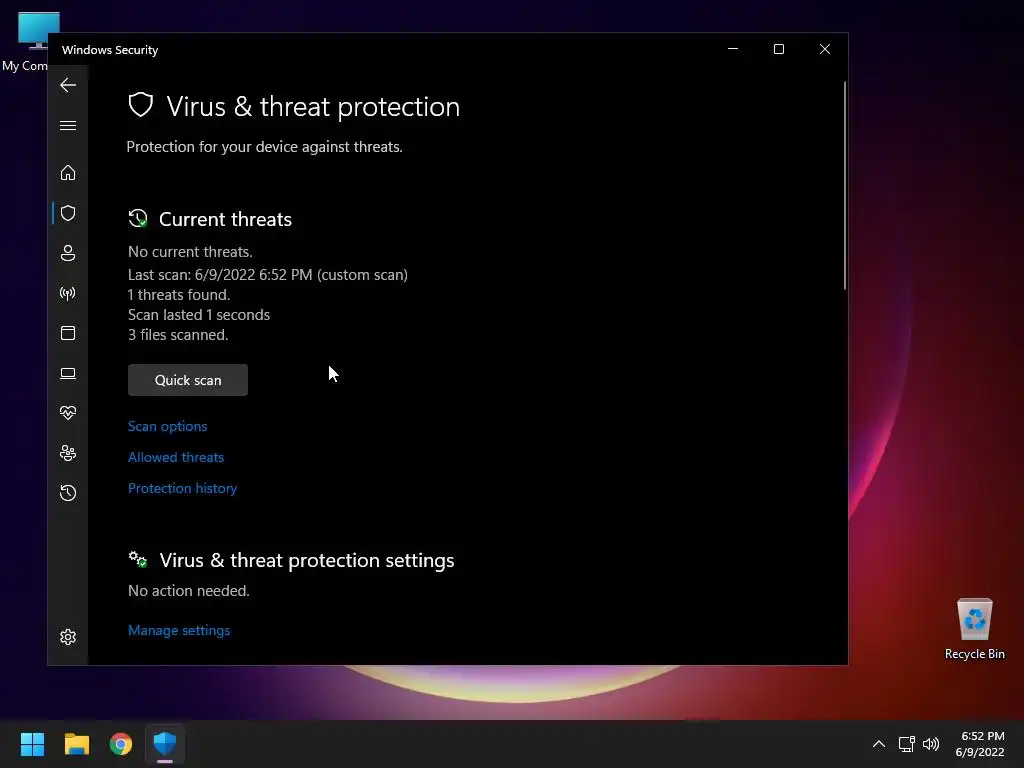This screenshot has width=1024, height=768.
Task: Click 'No current threats.' text
Action: [190, 252]
